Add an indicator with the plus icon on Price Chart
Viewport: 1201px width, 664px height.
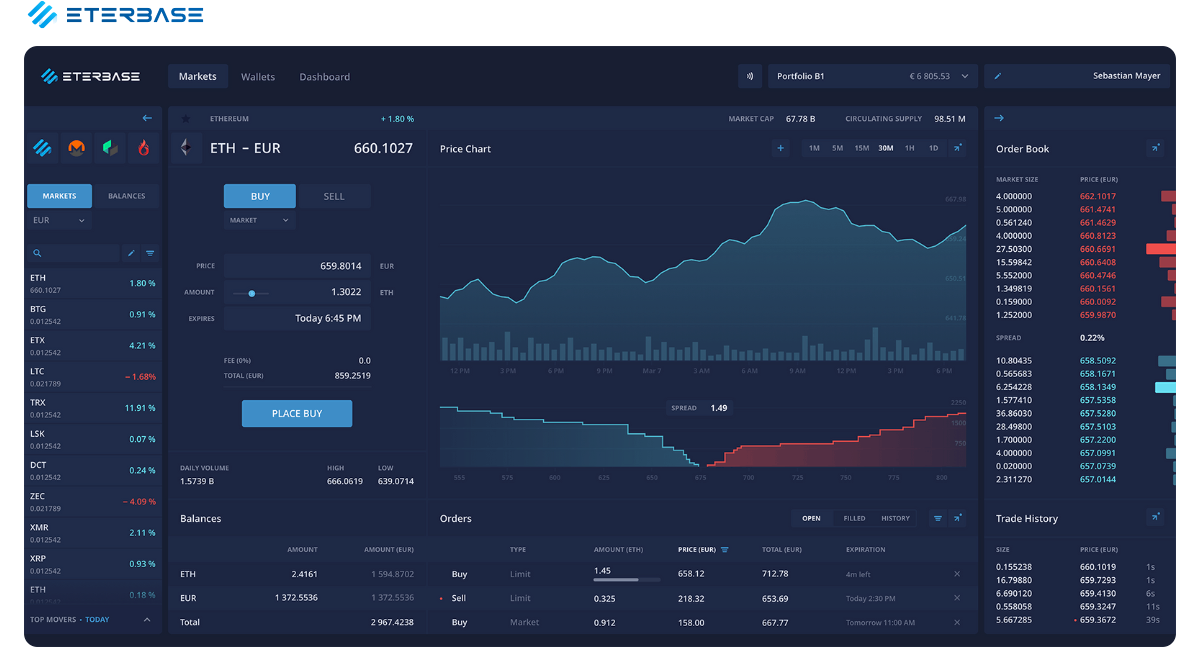pyautogui.click(x=781, y=148)
